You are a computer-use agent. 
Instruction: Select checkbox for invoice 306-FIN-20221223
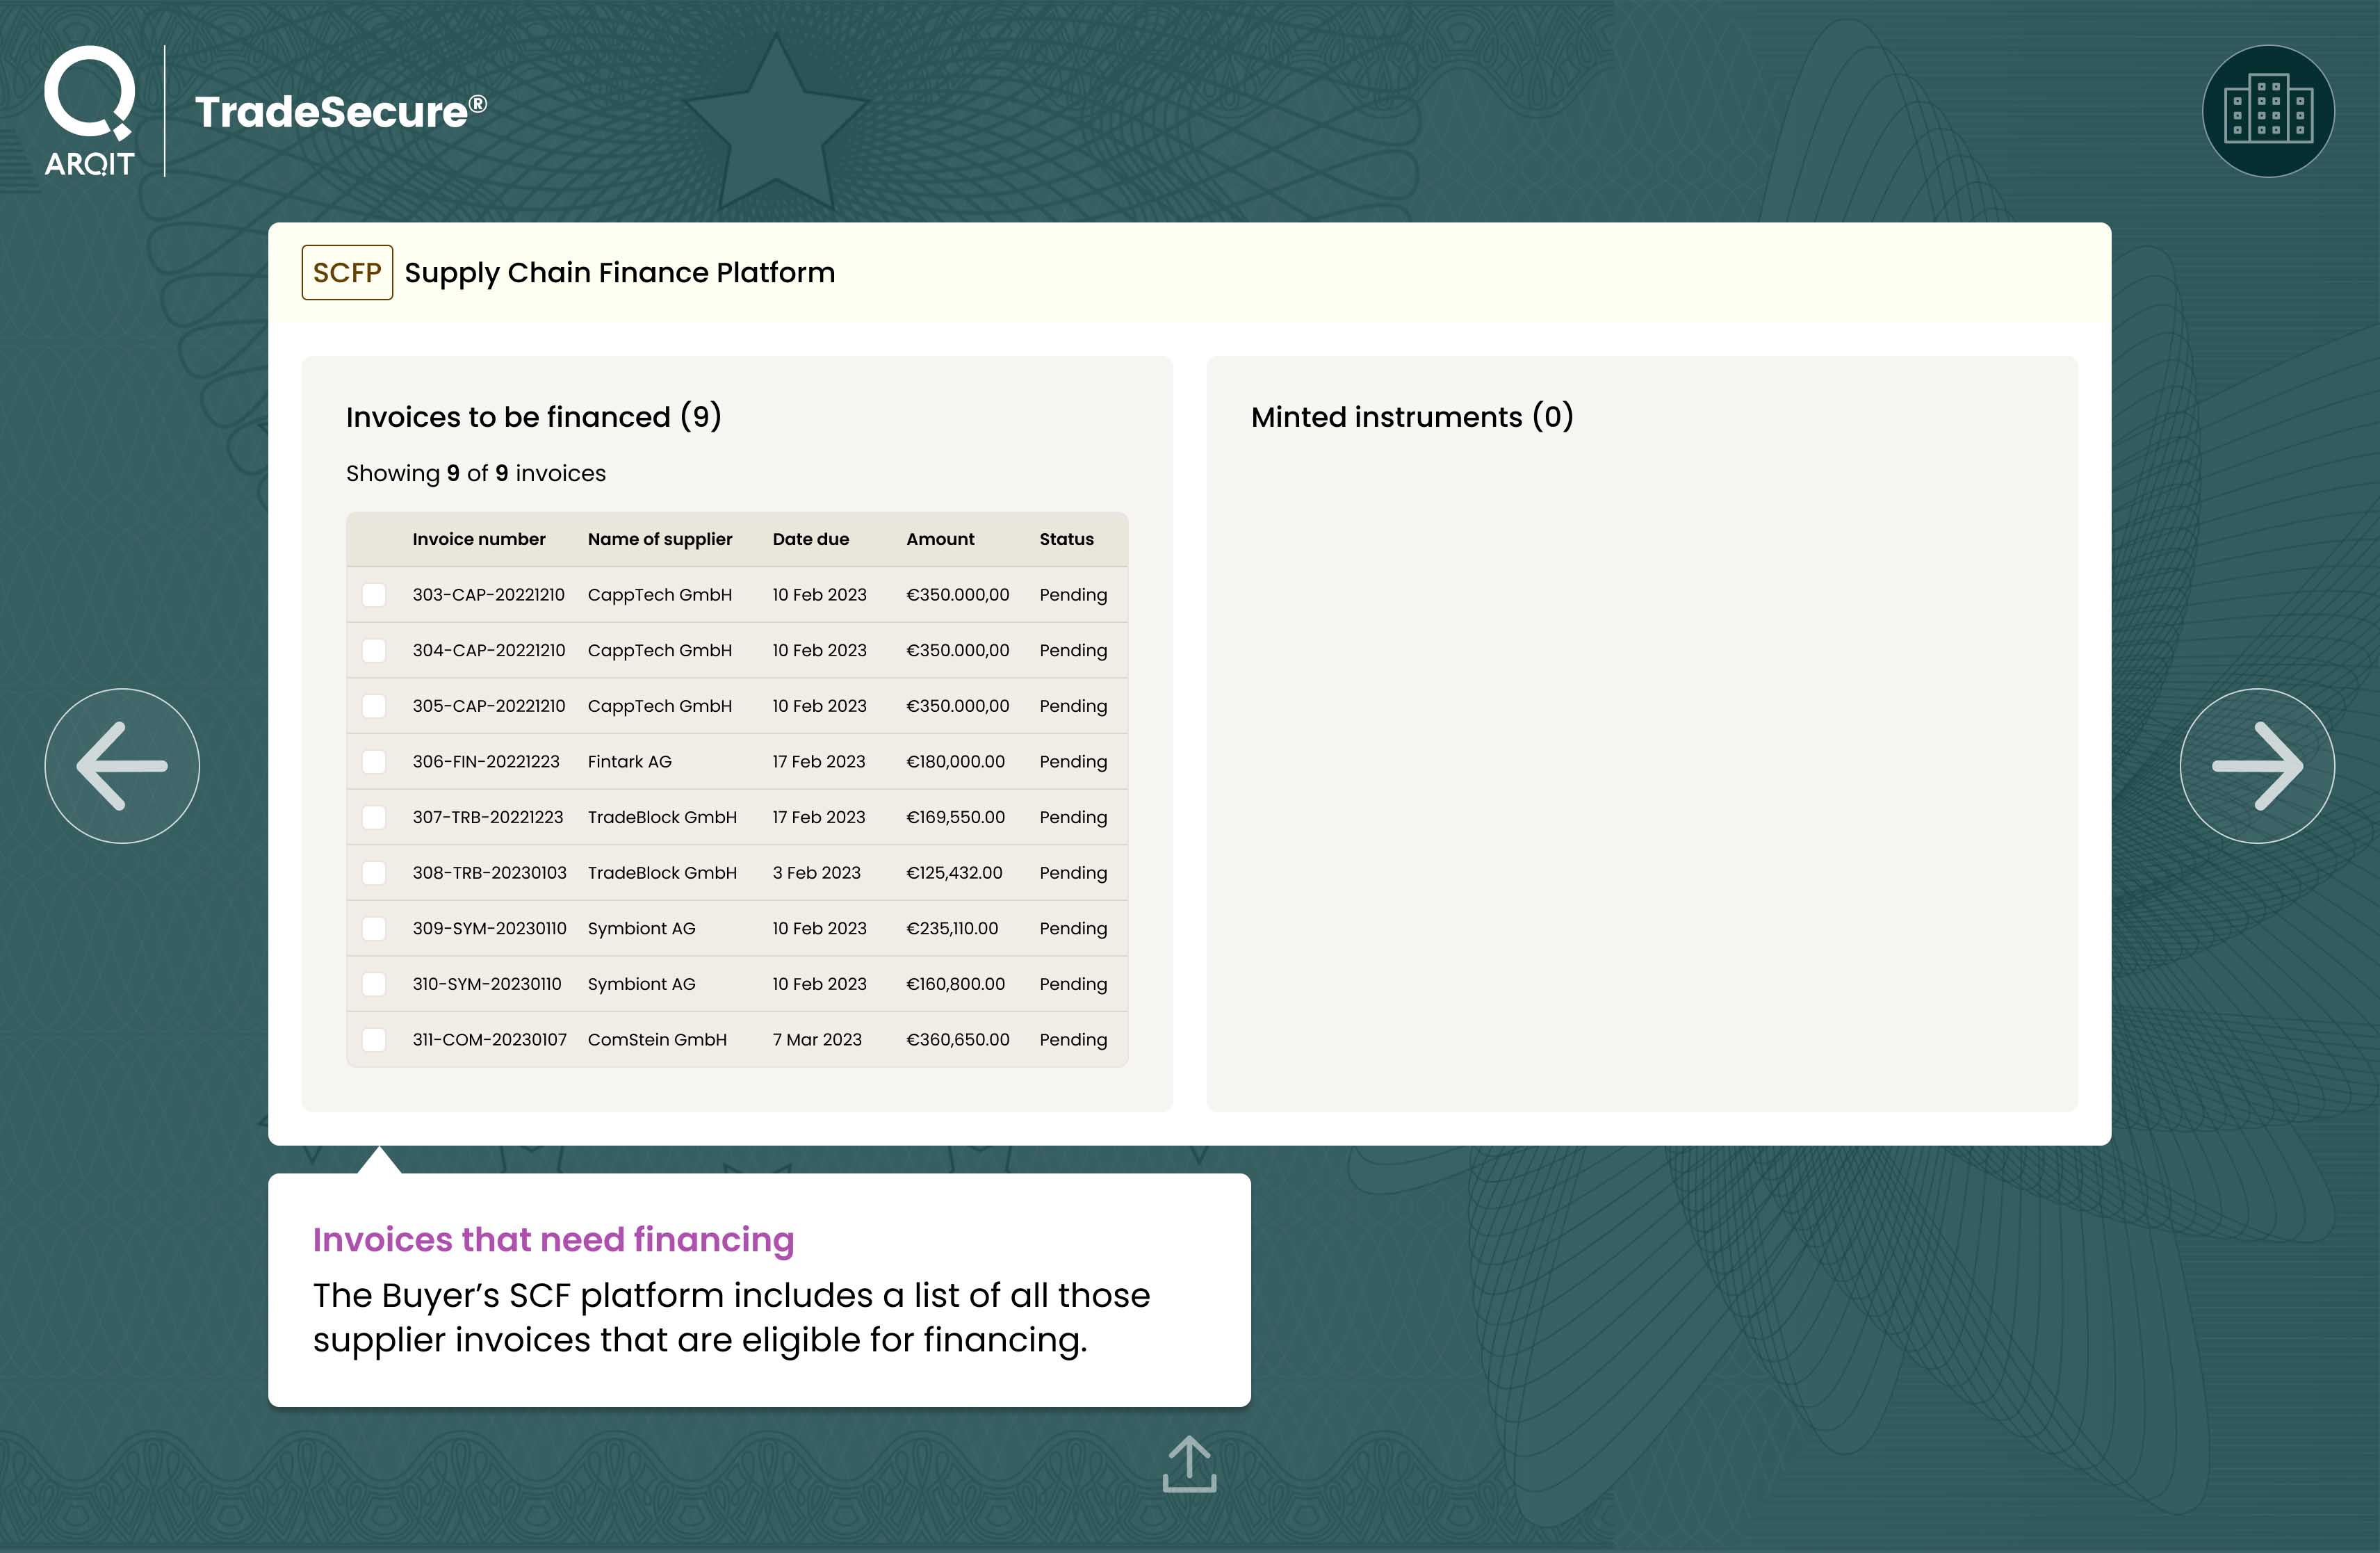pos(374,762)
